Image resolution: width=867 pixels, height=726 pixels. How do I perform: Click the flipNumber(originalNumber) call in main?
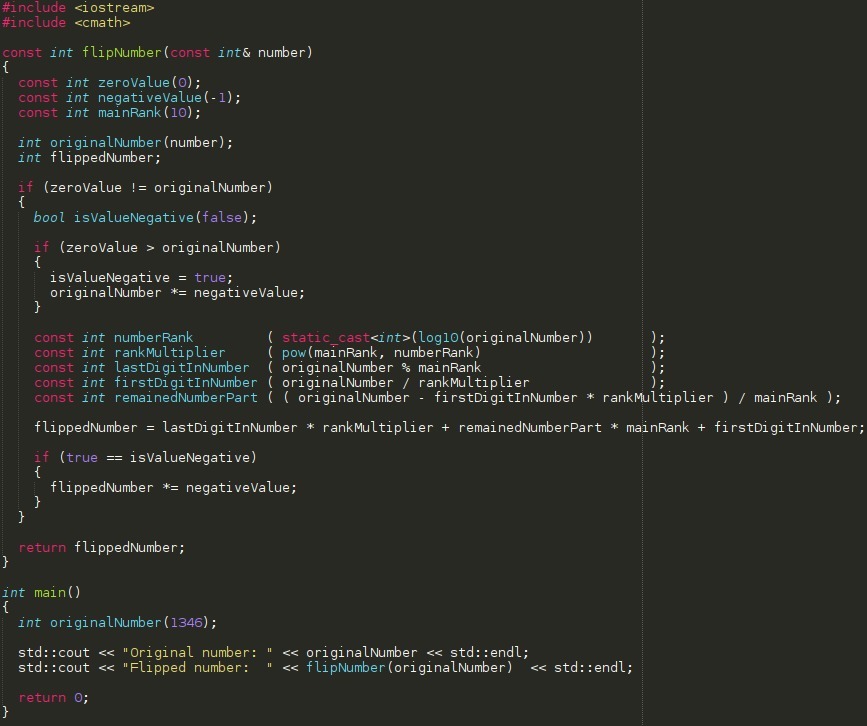point(409,667)
